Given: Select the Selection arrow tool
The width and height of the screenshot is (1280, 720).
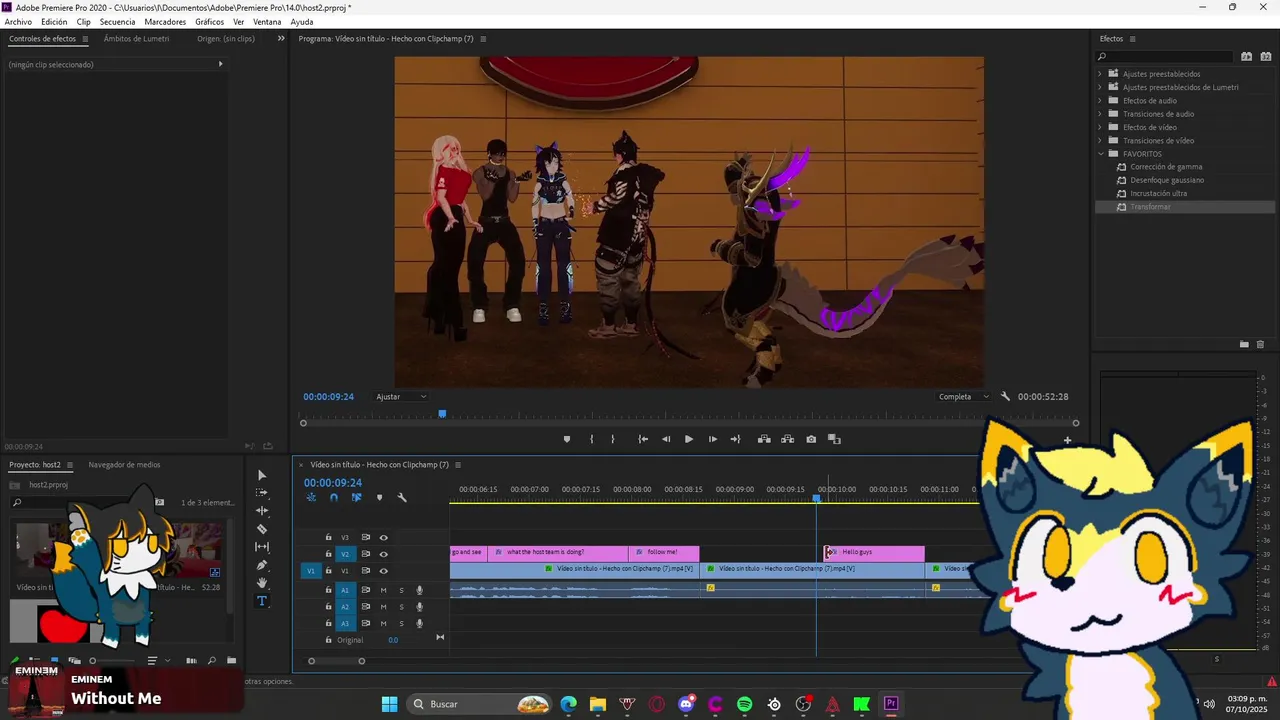Looking at the screenshot, I should (262, 475).
